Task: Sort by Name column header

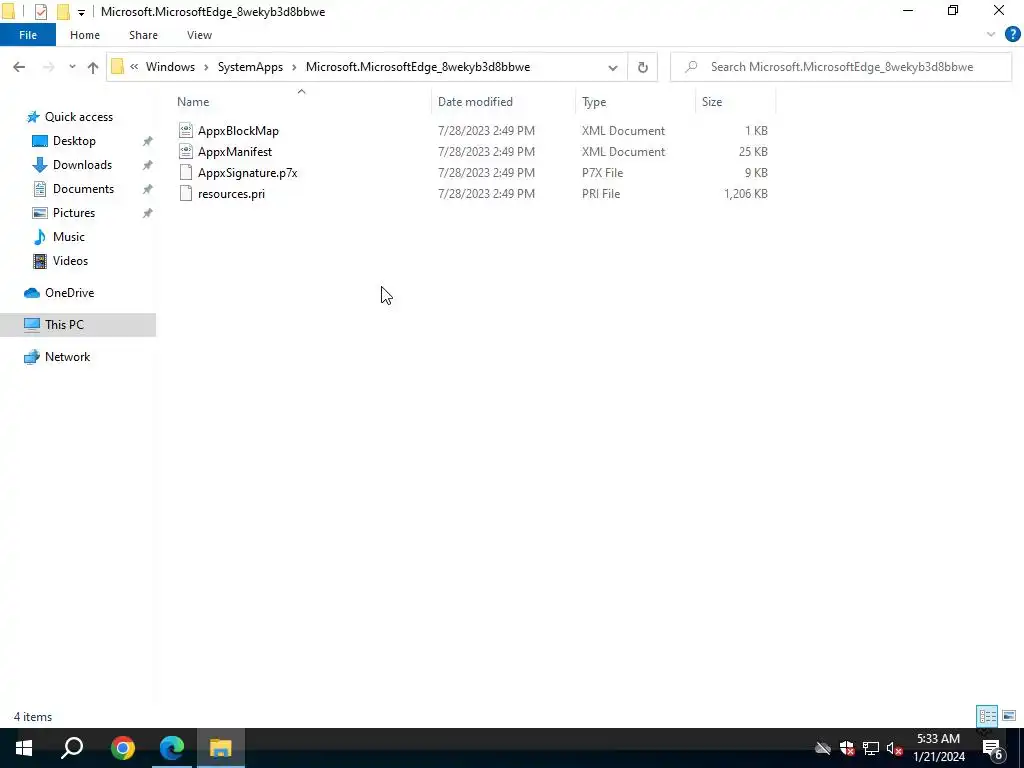Action: tap(193, 102)
